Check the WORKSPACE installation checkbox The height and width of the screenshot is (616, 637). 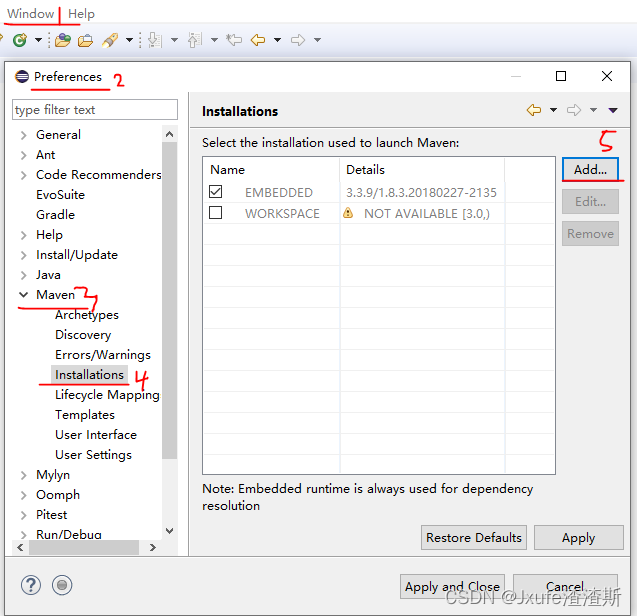215,213
